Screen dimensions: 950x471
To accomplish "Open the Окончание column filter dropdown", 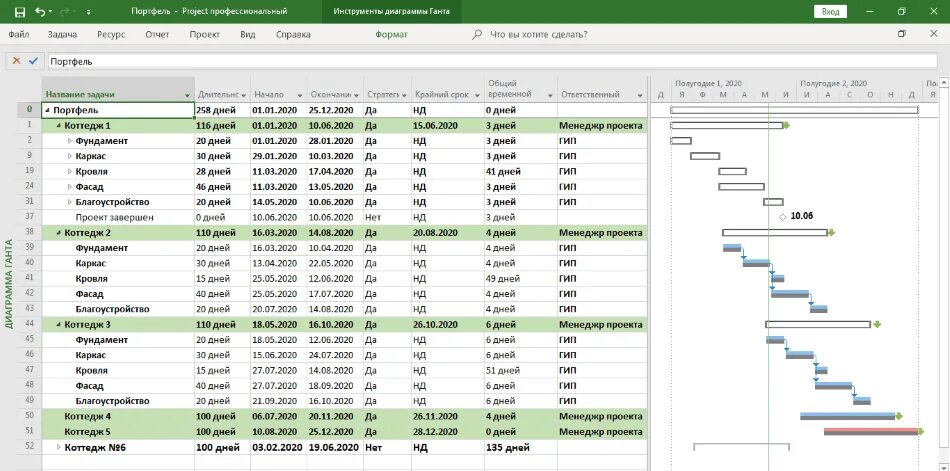I will click(357, 95).
